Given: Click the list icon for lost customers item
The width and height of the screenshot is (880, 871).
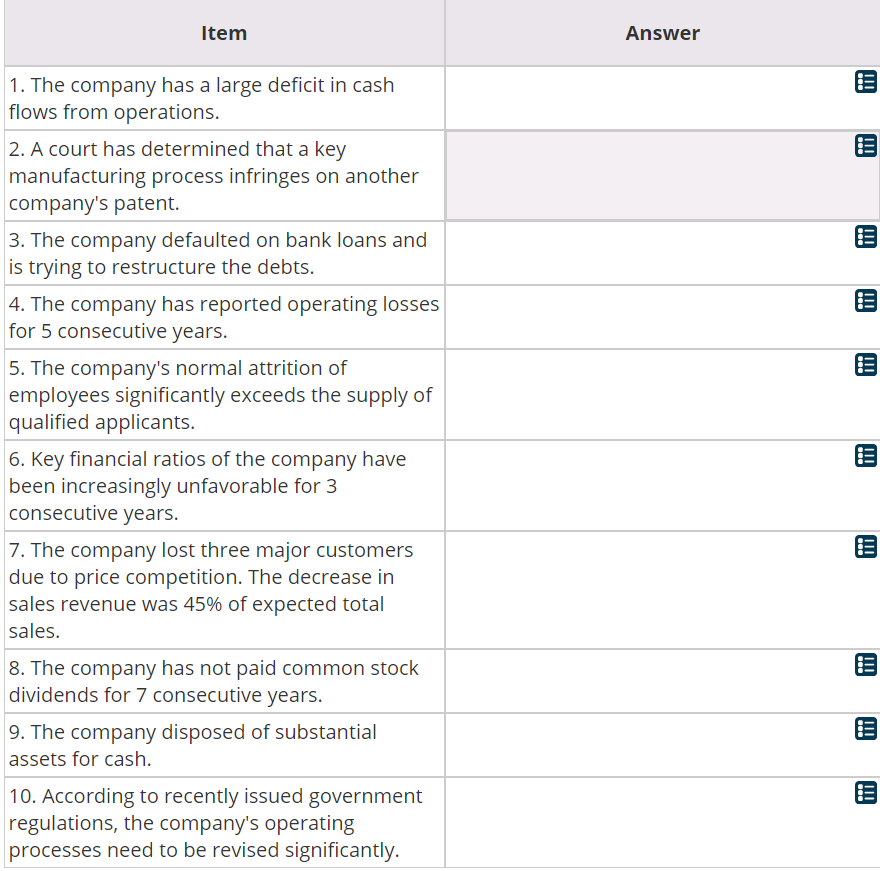Looking at the screenshot, I should pos(866,546).
